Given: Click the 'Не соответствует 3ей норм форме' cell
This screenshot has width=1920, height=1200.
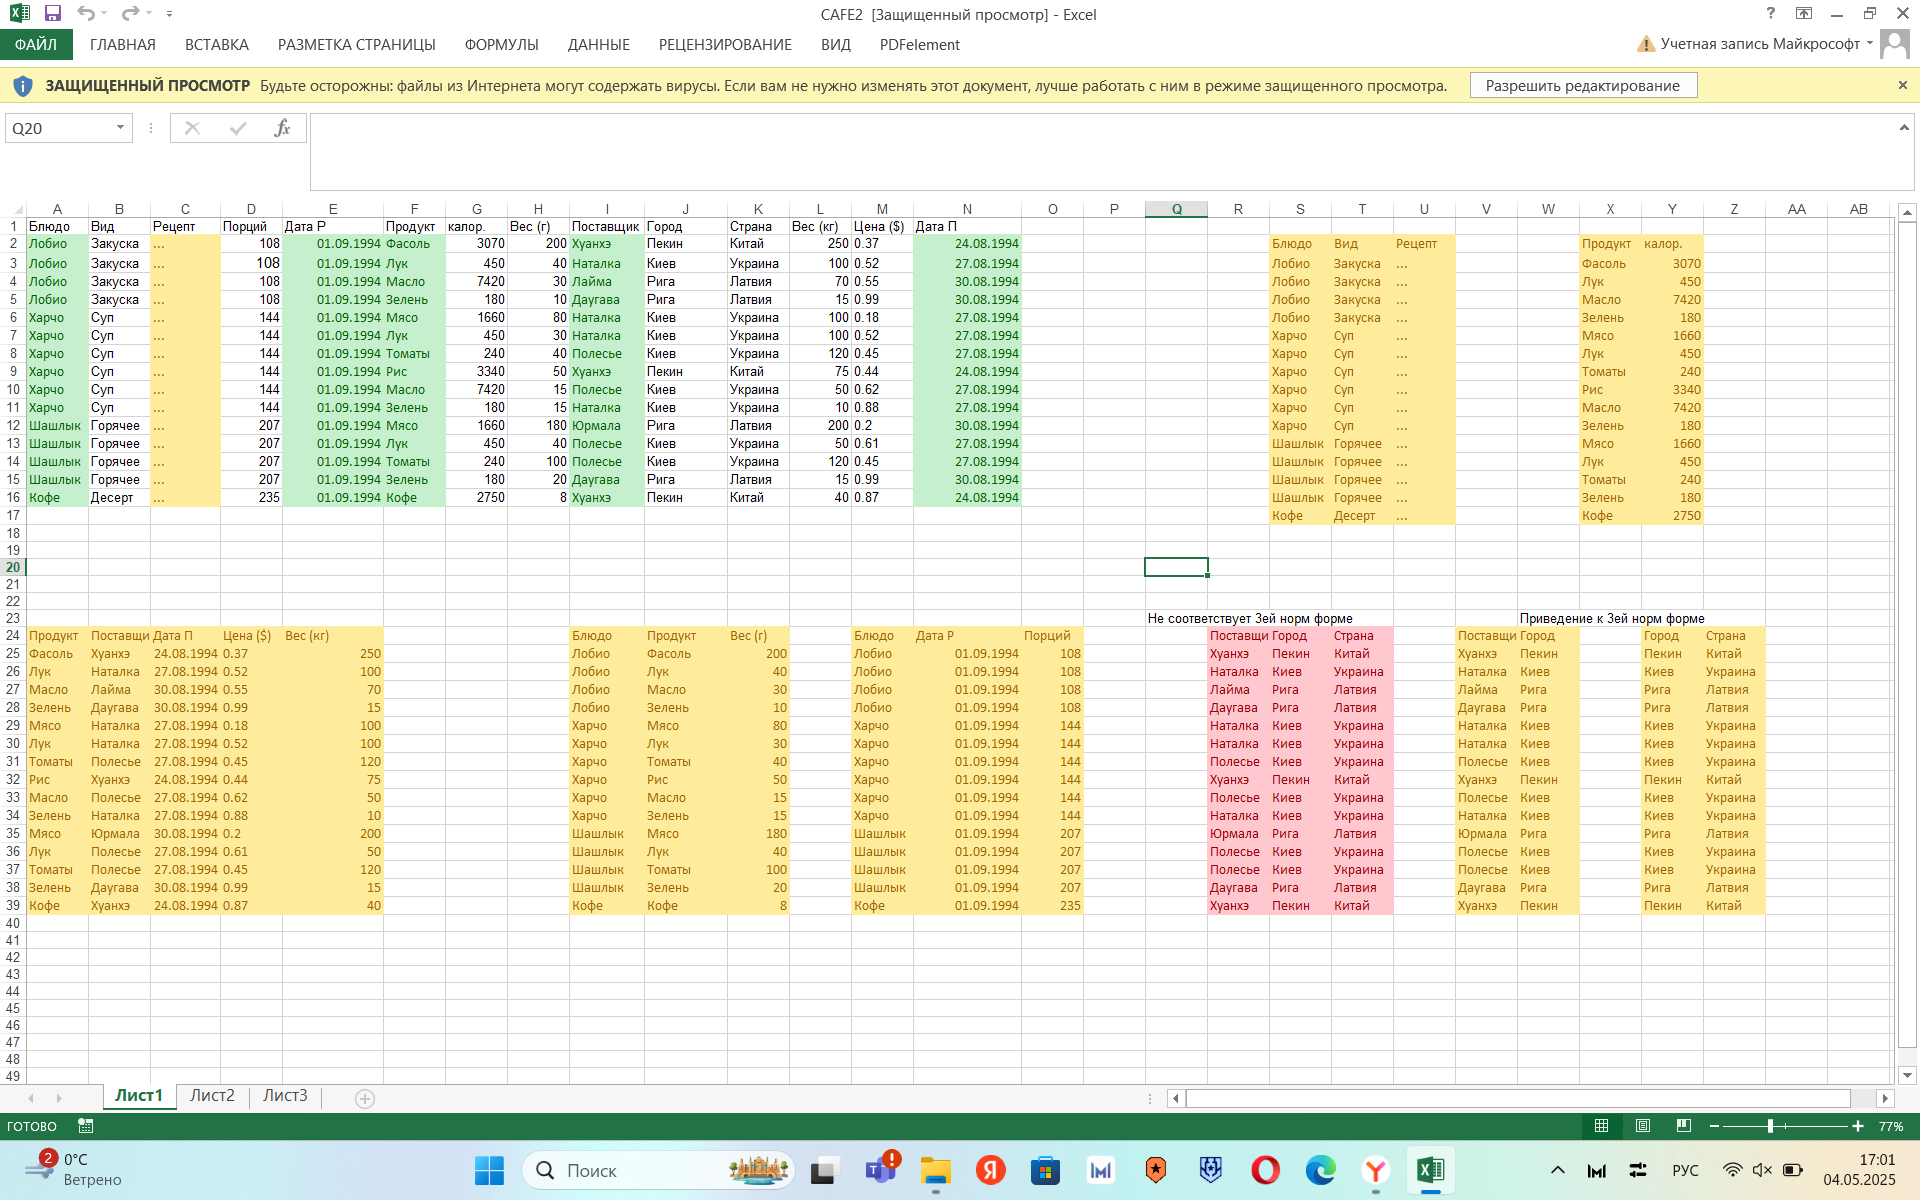Looking at the screenshot, I should click(x=1249, y=618).
